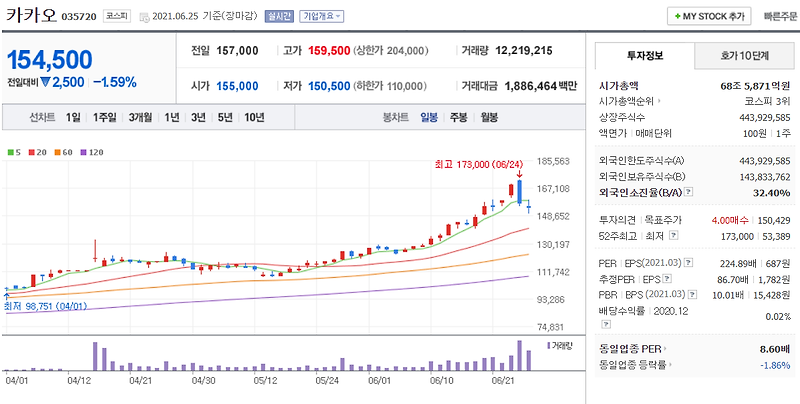
Task: Click the green 5-day moving average swatch
Action: (x=10, y=152)
